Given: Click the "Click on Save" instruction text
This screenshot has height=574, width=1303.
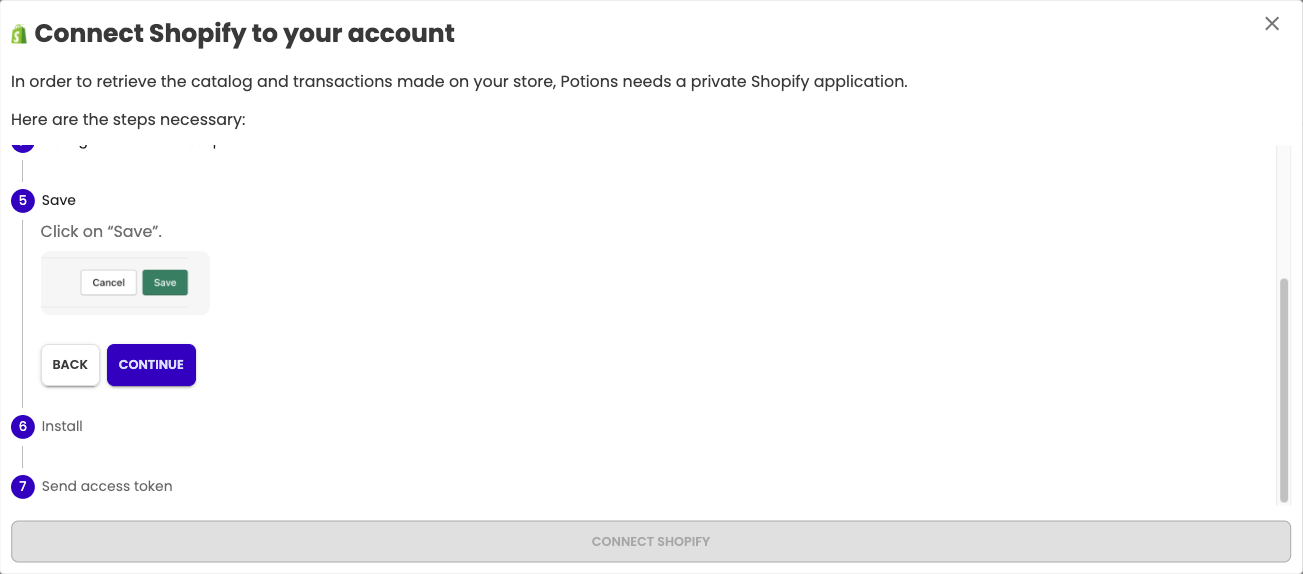Looking at the screenshot, I should [101, 232].
